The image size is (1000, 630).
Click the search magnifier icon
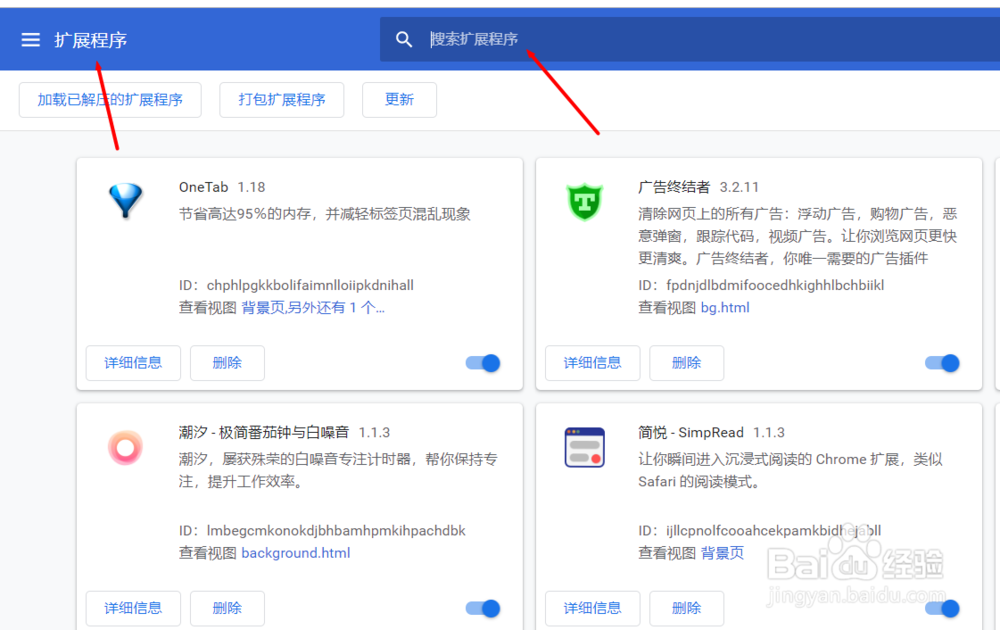[404, 40]
